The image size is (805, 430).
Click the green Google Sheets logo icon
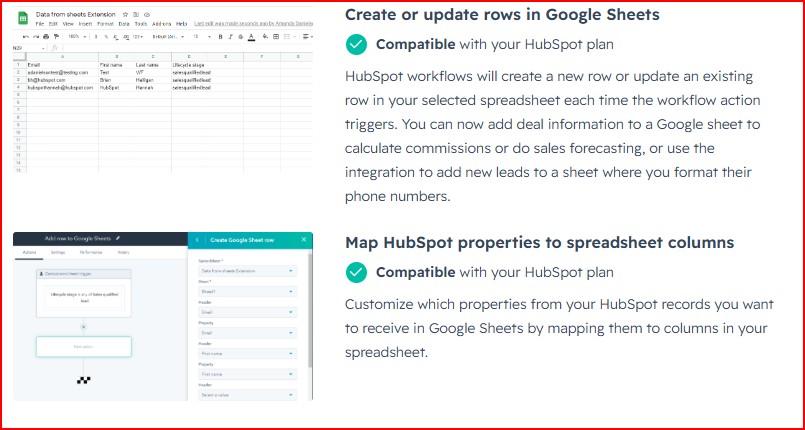[23, 18]
